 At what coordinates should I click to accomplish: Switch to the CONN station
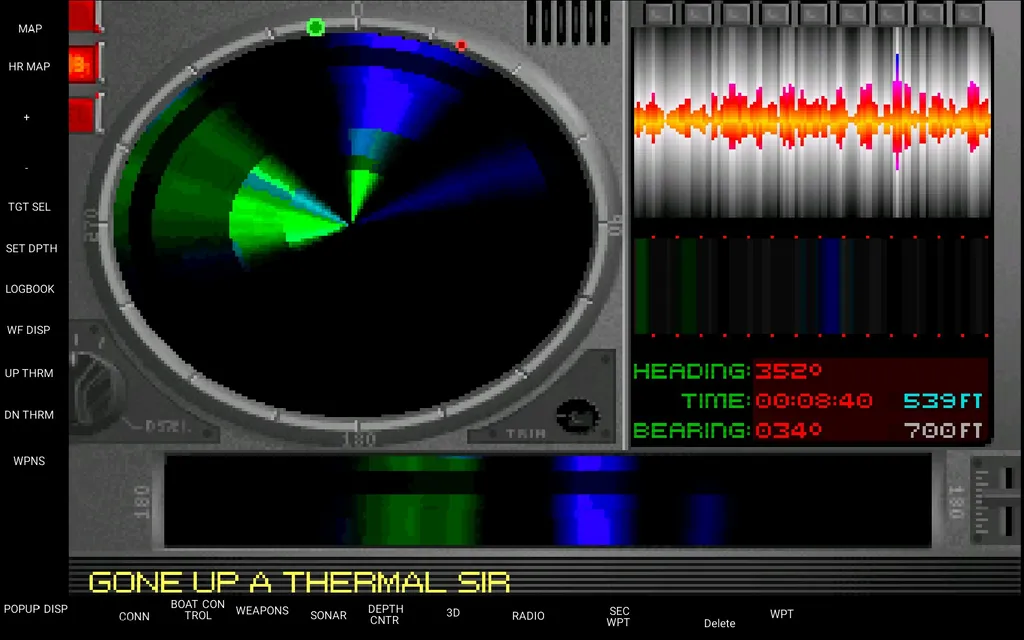point(134,616)
